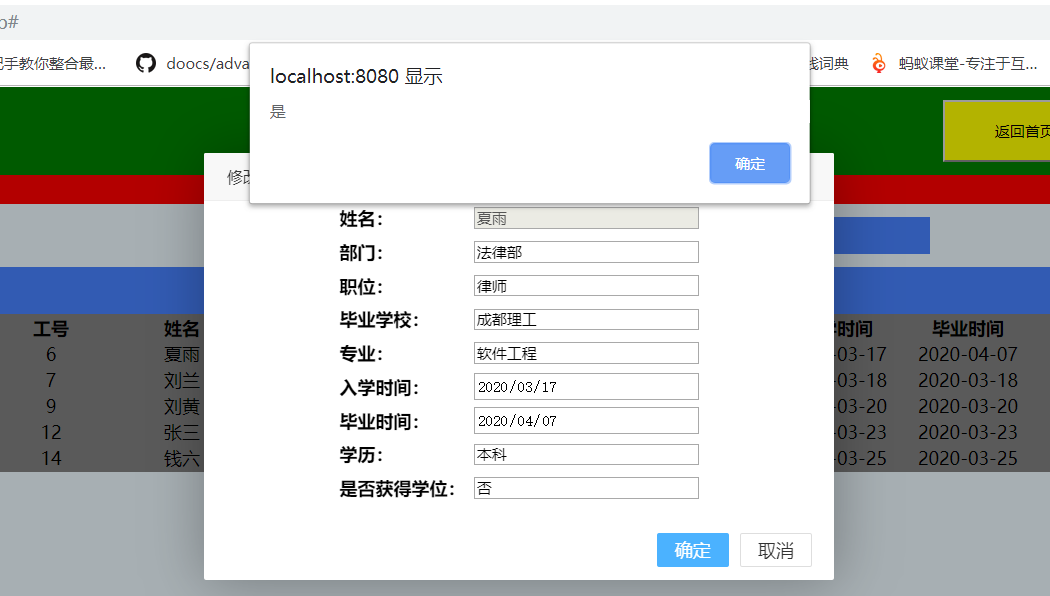Viewport: 1050px width, 596px height.
Task: Edit the 学历 field with 本科
Action: (586, 455)
